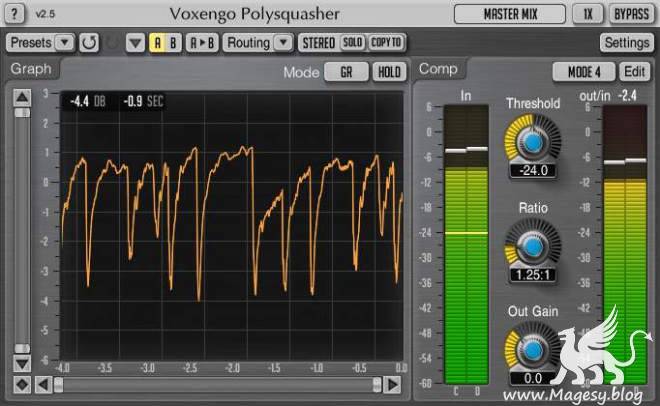Viewport: 660px width, 406px height.
Task: Click the MASTER MIX instance name field
Action: [510, 14]
